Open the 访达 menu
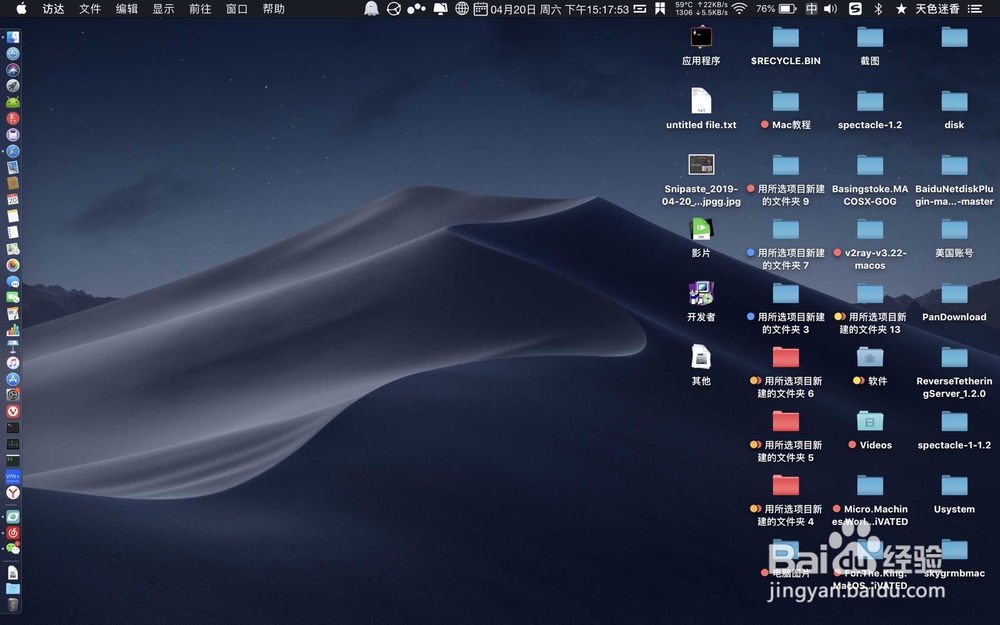Screen dimensions: 1000x625 54,9
